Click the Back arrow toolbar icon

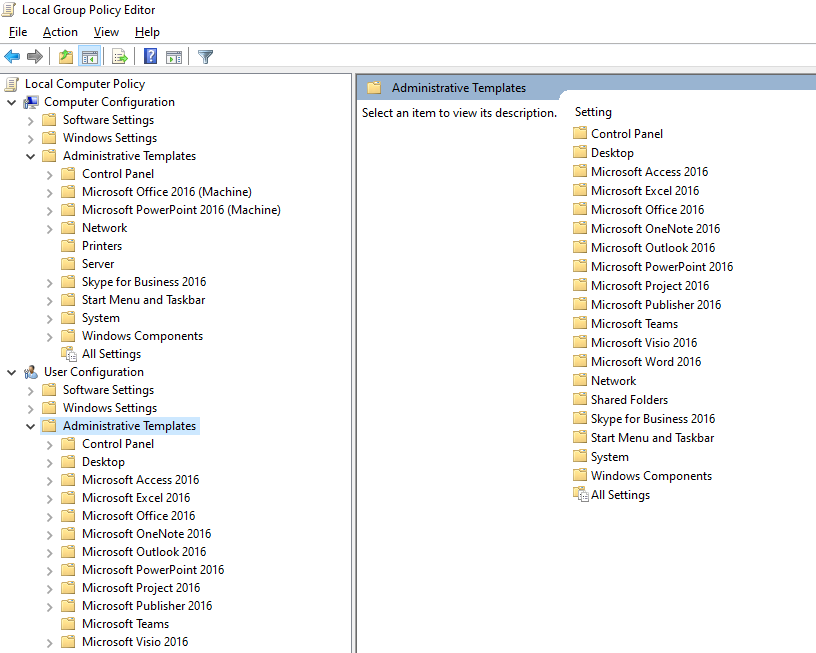tap(12, 56)
